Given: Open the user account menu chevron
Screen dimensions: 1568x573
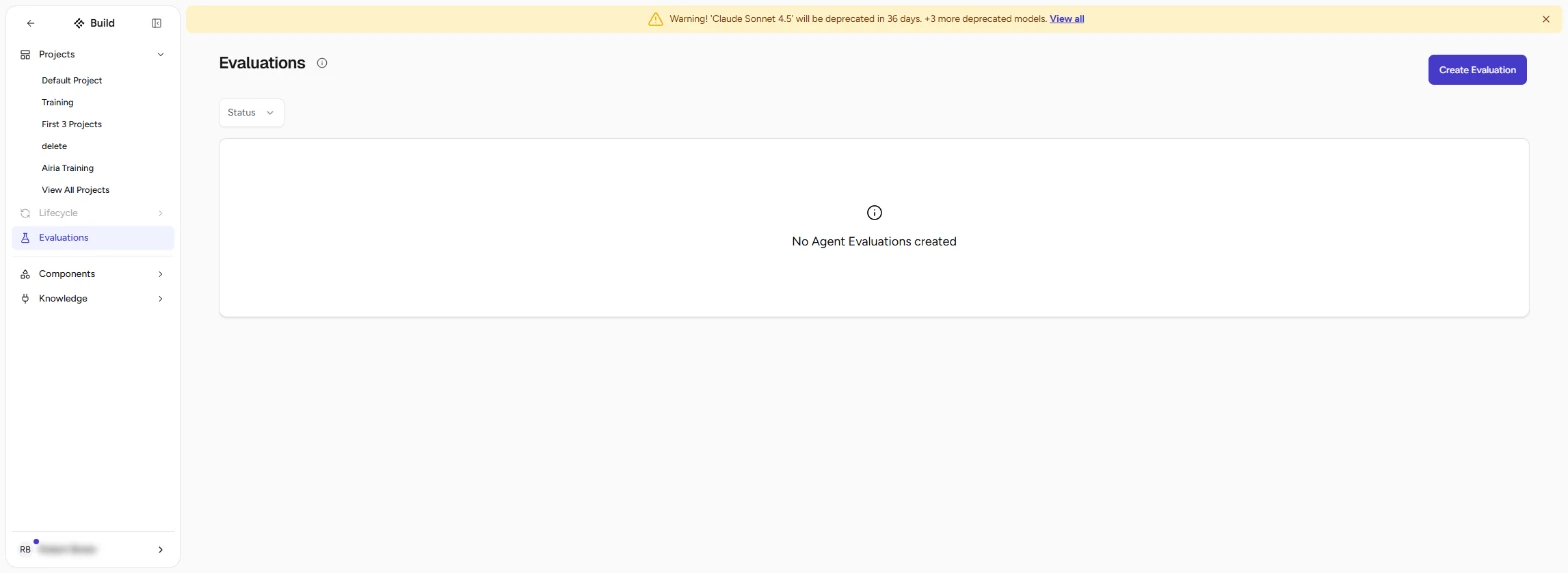Looking at the screenshot, I should 160,550.
